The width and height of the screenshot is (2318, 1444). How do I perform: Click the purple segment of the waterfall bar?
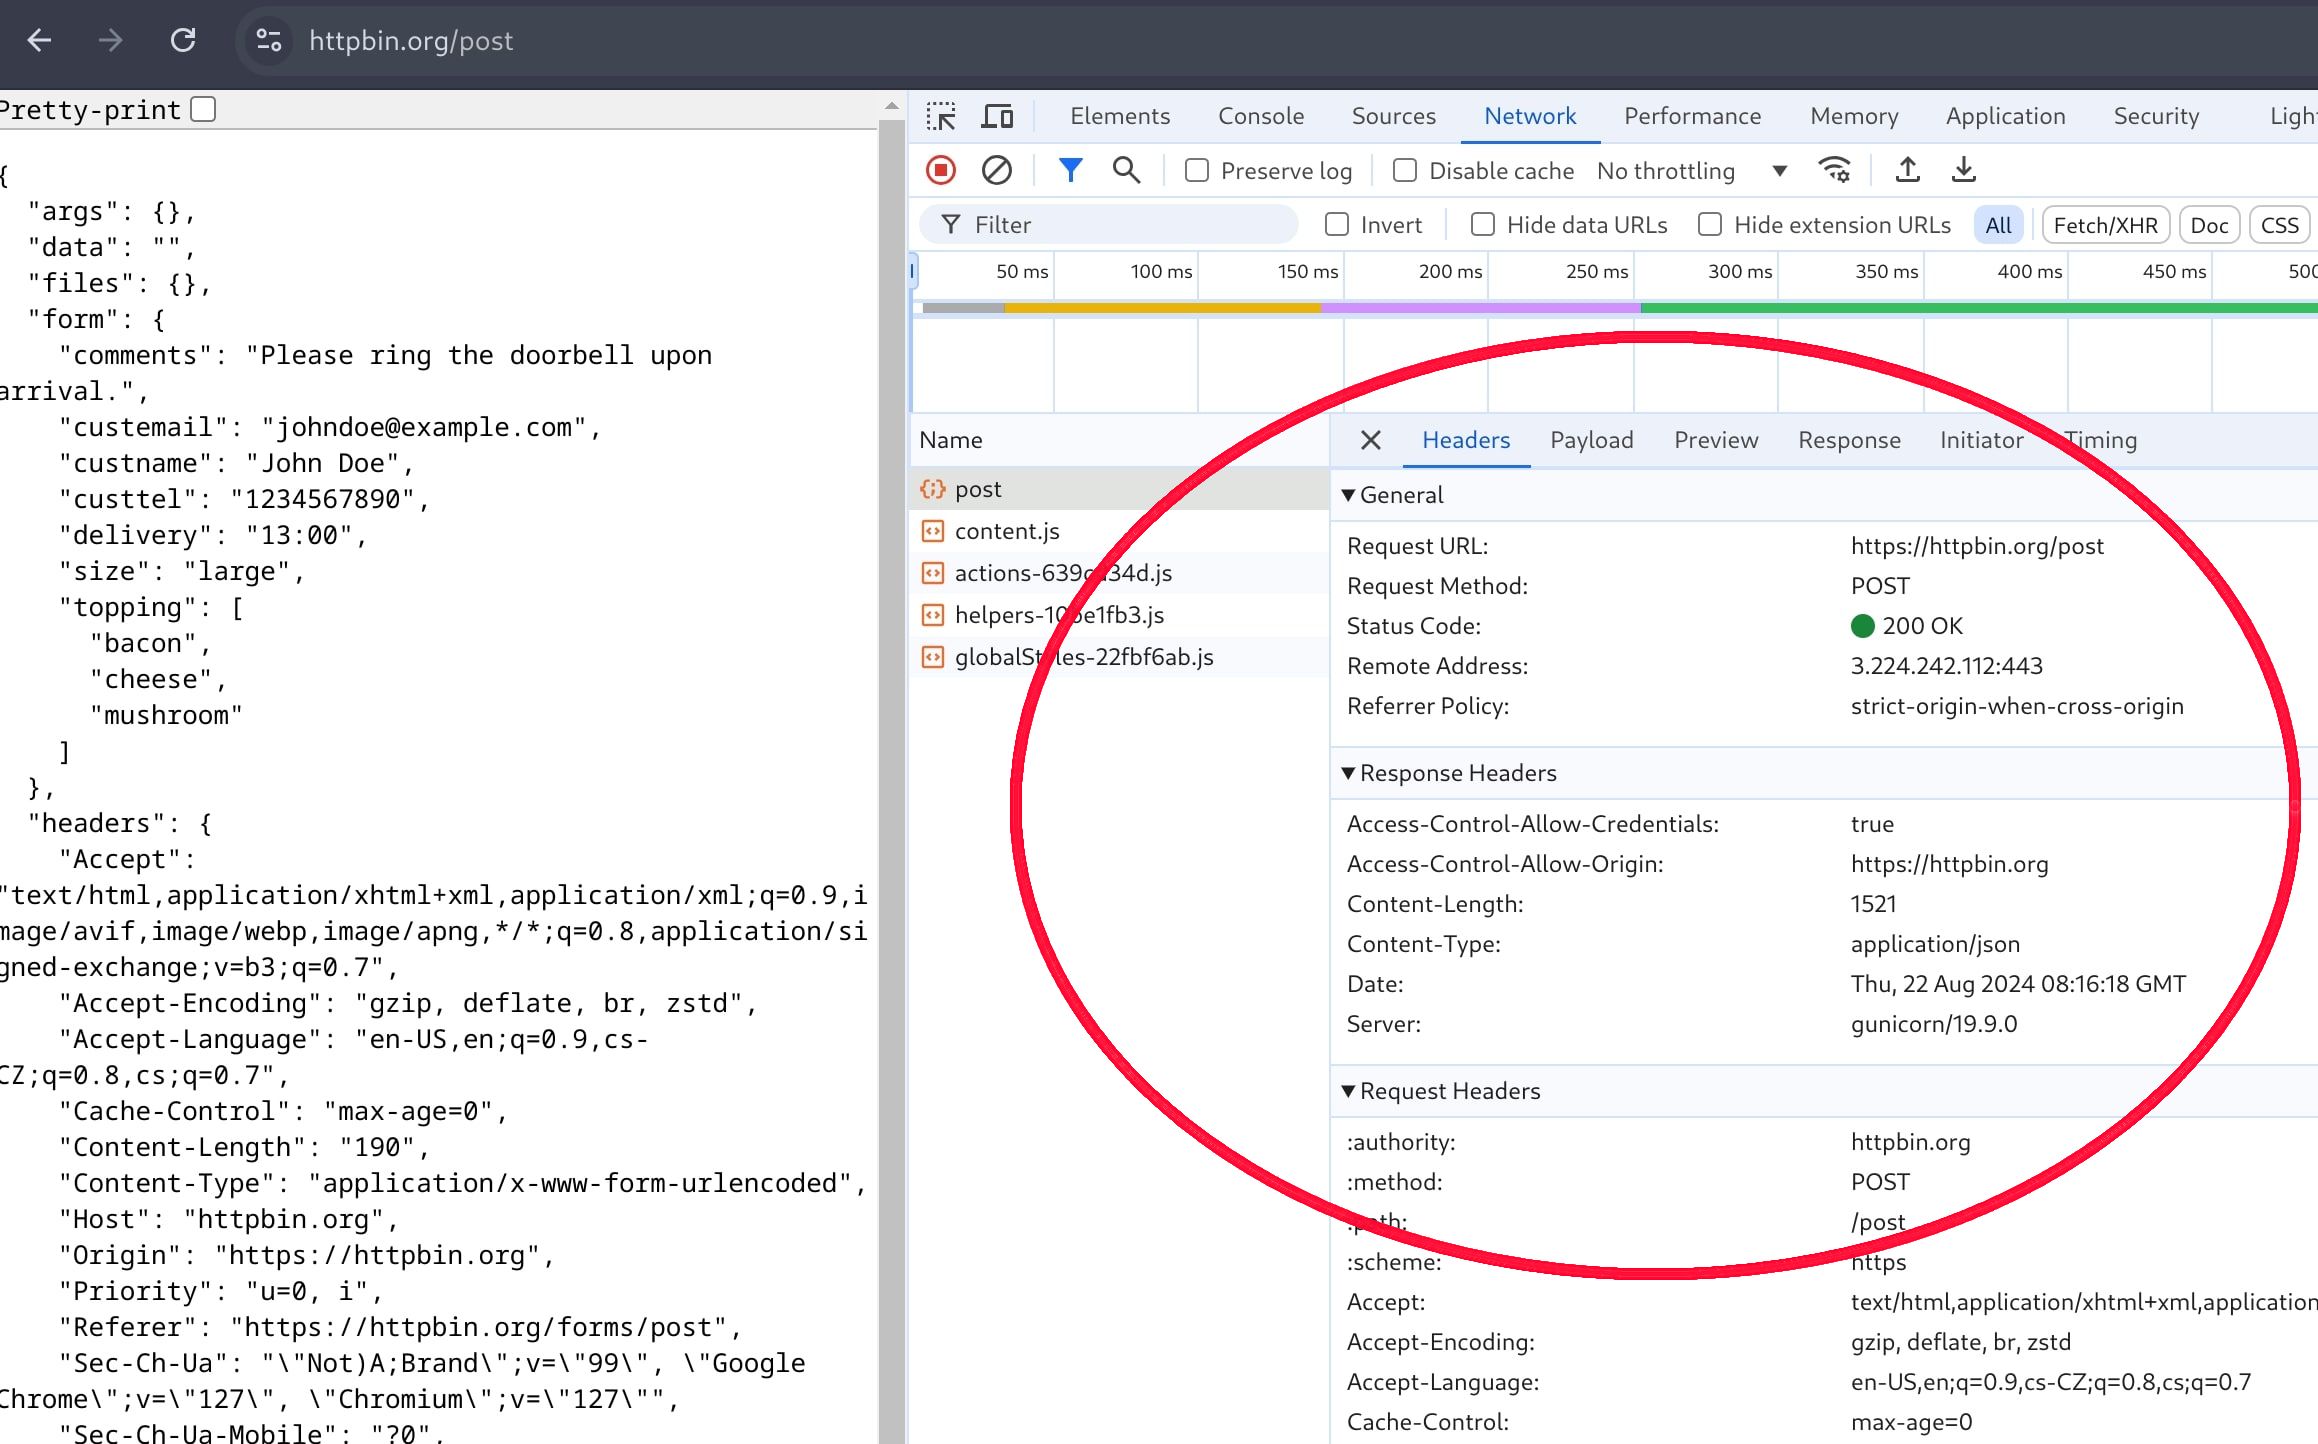click(x=1481, y=308)
